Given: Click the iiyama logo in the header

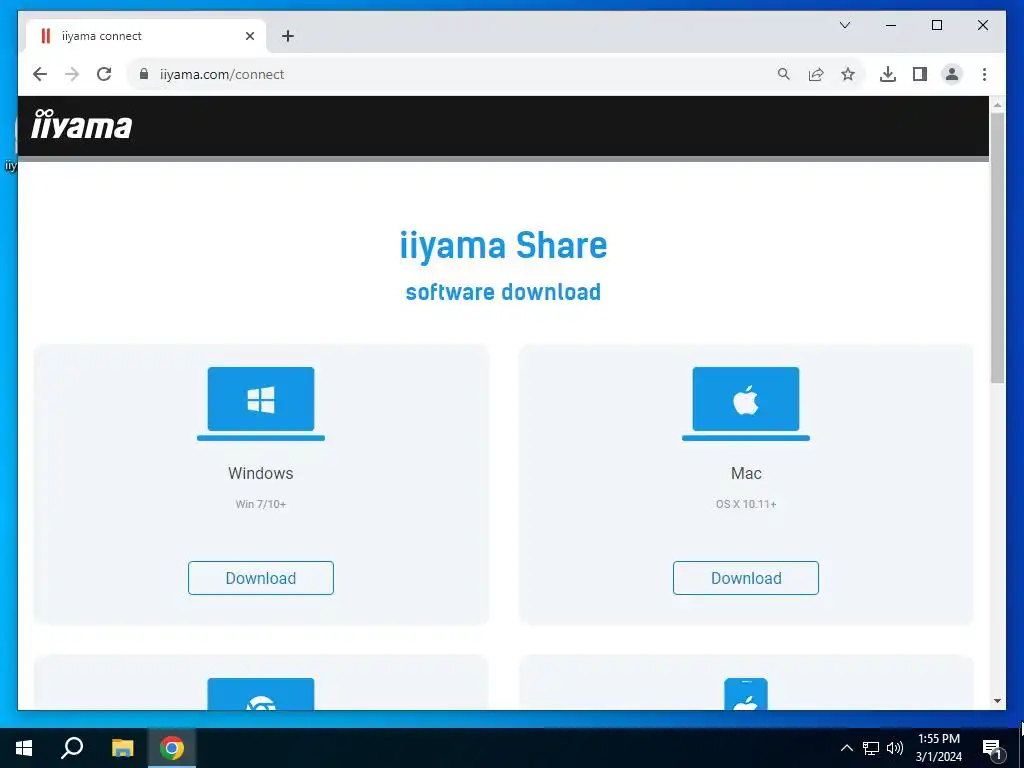Looking at the screenshot, I should (x=82, y=124).
